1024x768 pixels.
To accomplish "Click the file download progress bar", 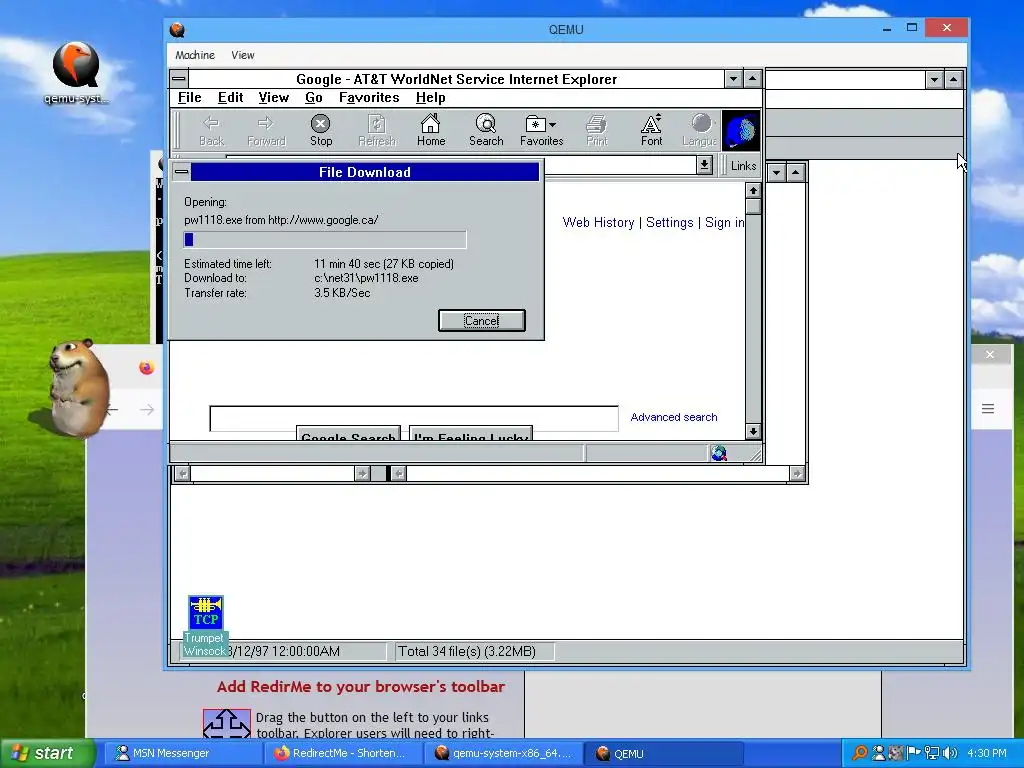I will coord(325,240).
